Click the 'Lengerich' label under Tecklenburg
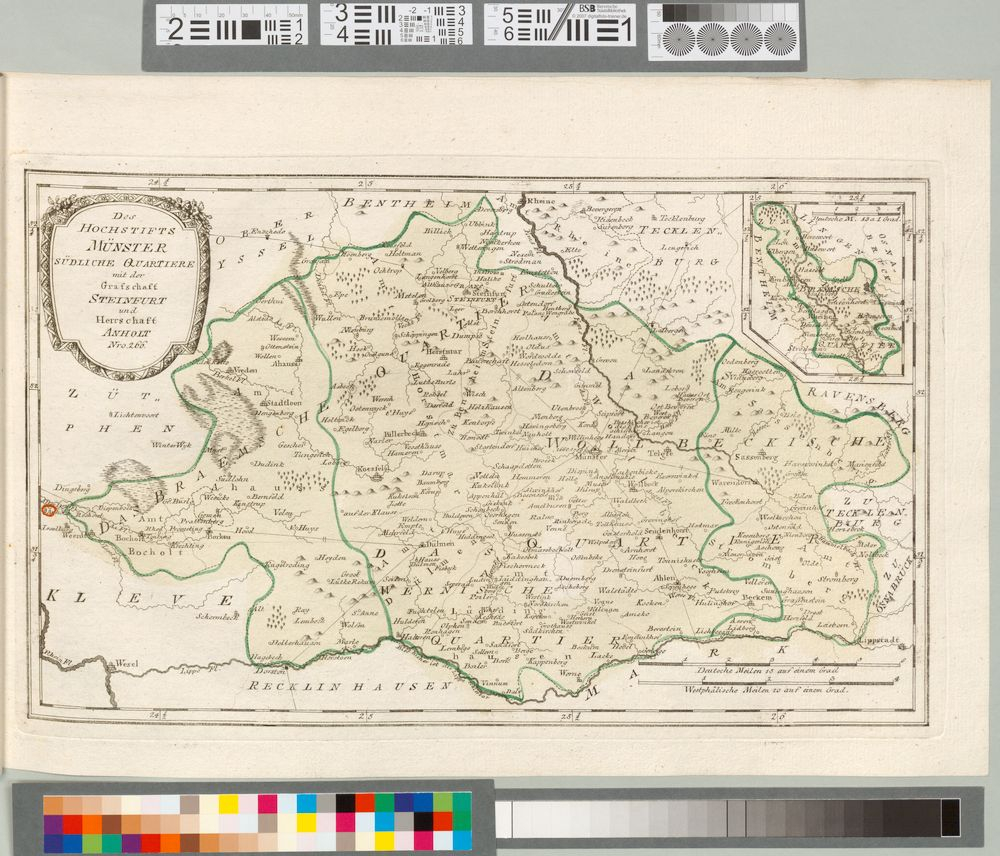The height and width of the screenshot is (856, 1000). [x=680, y=246]
